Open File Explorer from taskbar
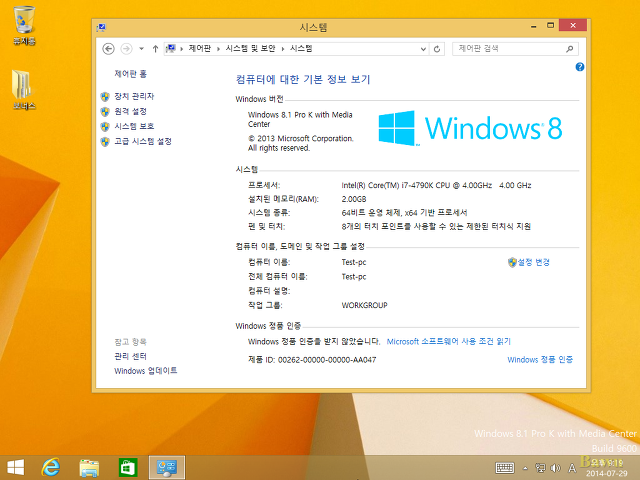 click(x=89, y=467)
